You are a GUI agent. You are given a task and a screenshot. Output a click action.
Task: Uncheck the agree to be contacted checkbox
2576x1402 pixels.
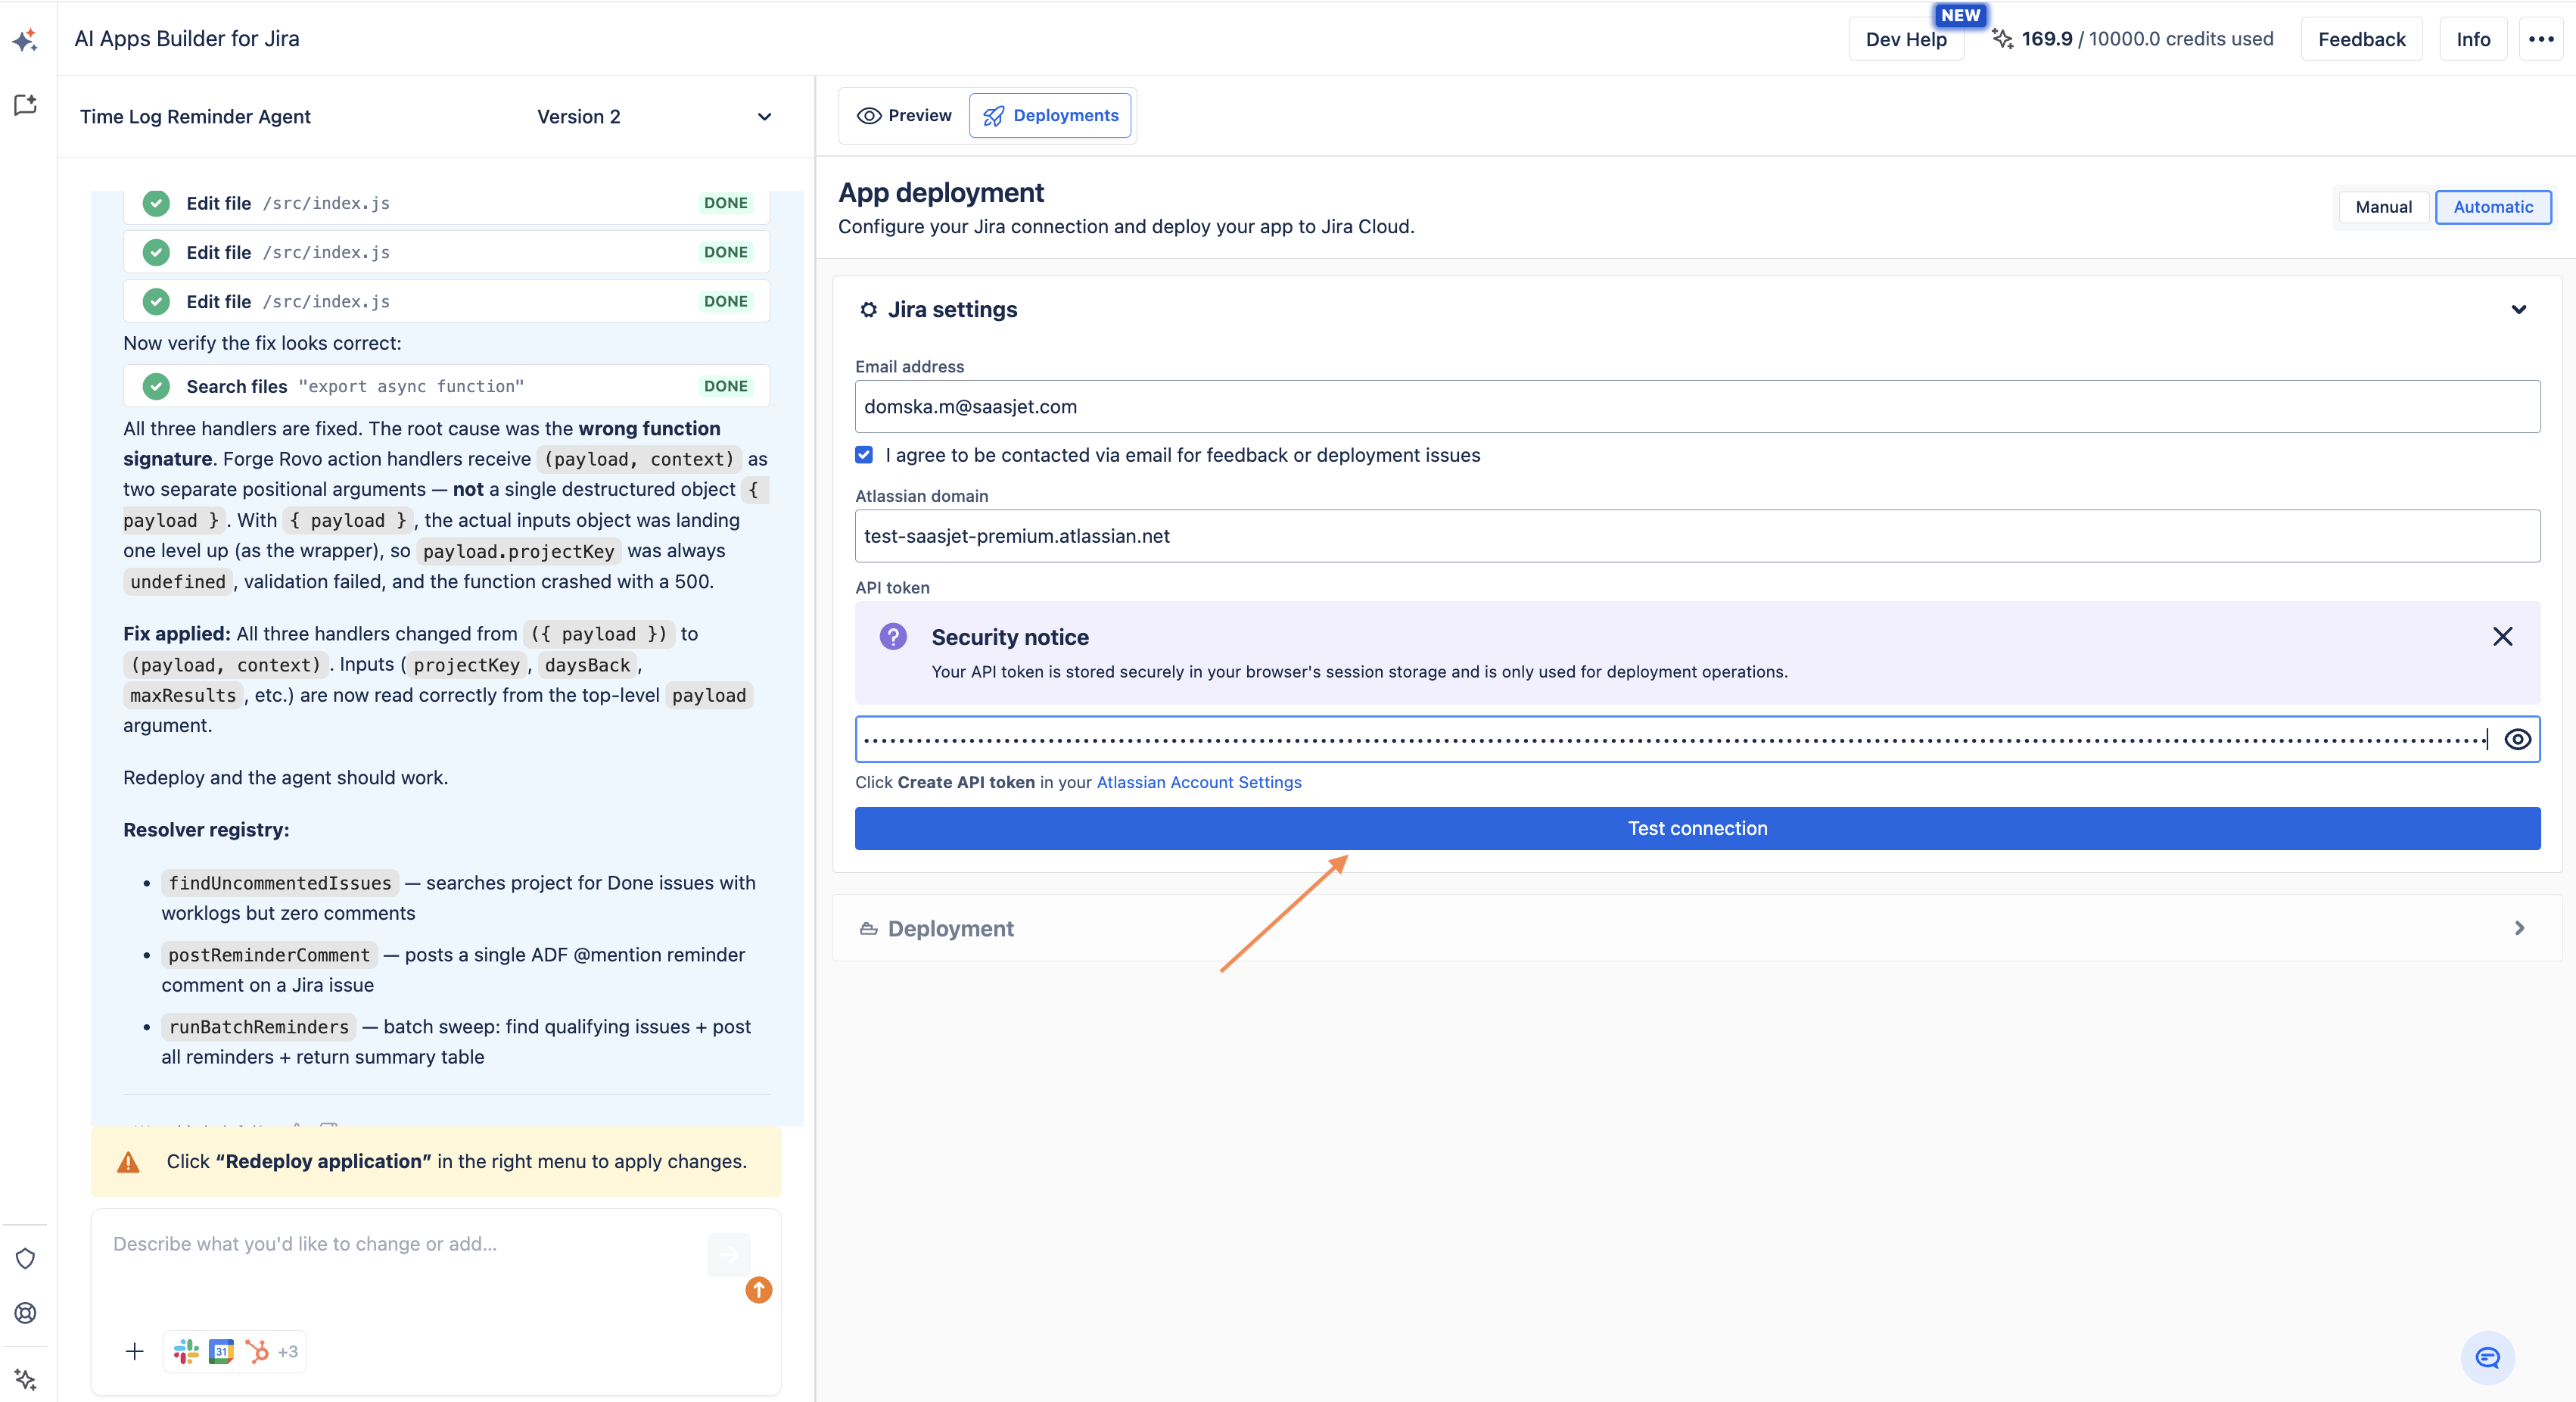click(864, 455)
